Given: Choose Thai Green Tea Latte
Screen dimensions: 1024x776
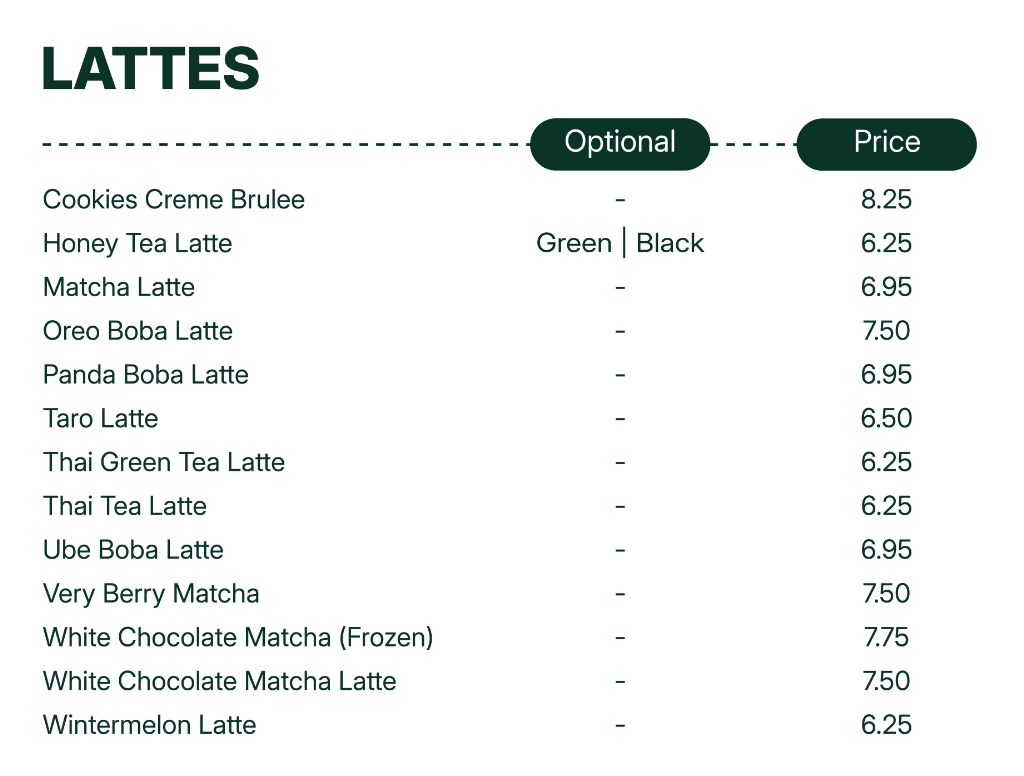Looking at the screenshot, I should click(164, 462).
